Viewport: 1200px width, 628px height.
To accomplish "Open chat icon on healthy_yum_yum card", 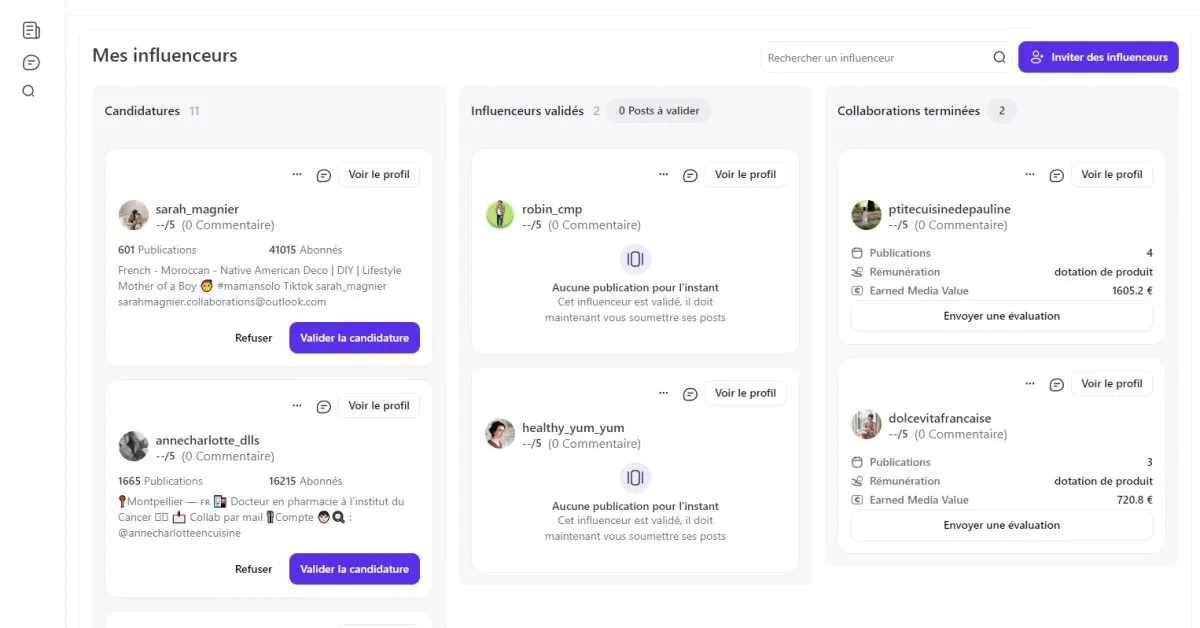I will [690, 394].
